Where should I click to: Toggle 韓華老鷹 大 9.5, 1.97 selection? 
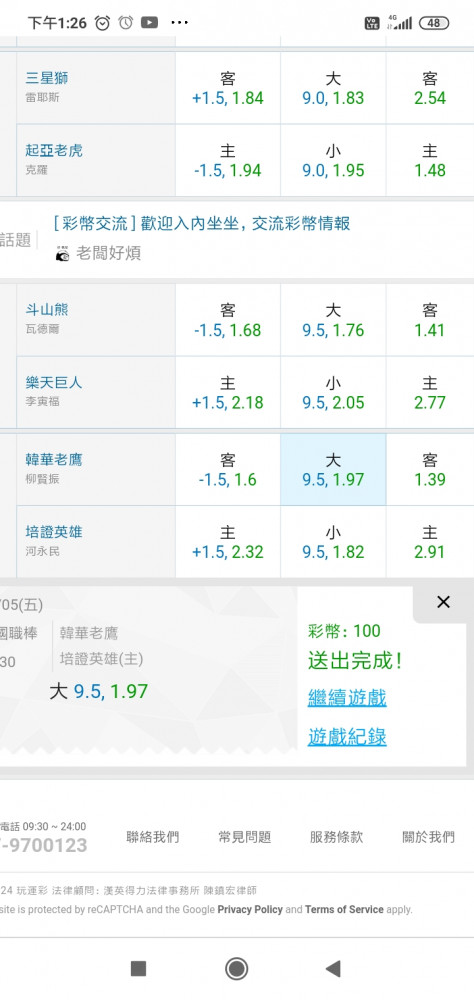point(333,469)
